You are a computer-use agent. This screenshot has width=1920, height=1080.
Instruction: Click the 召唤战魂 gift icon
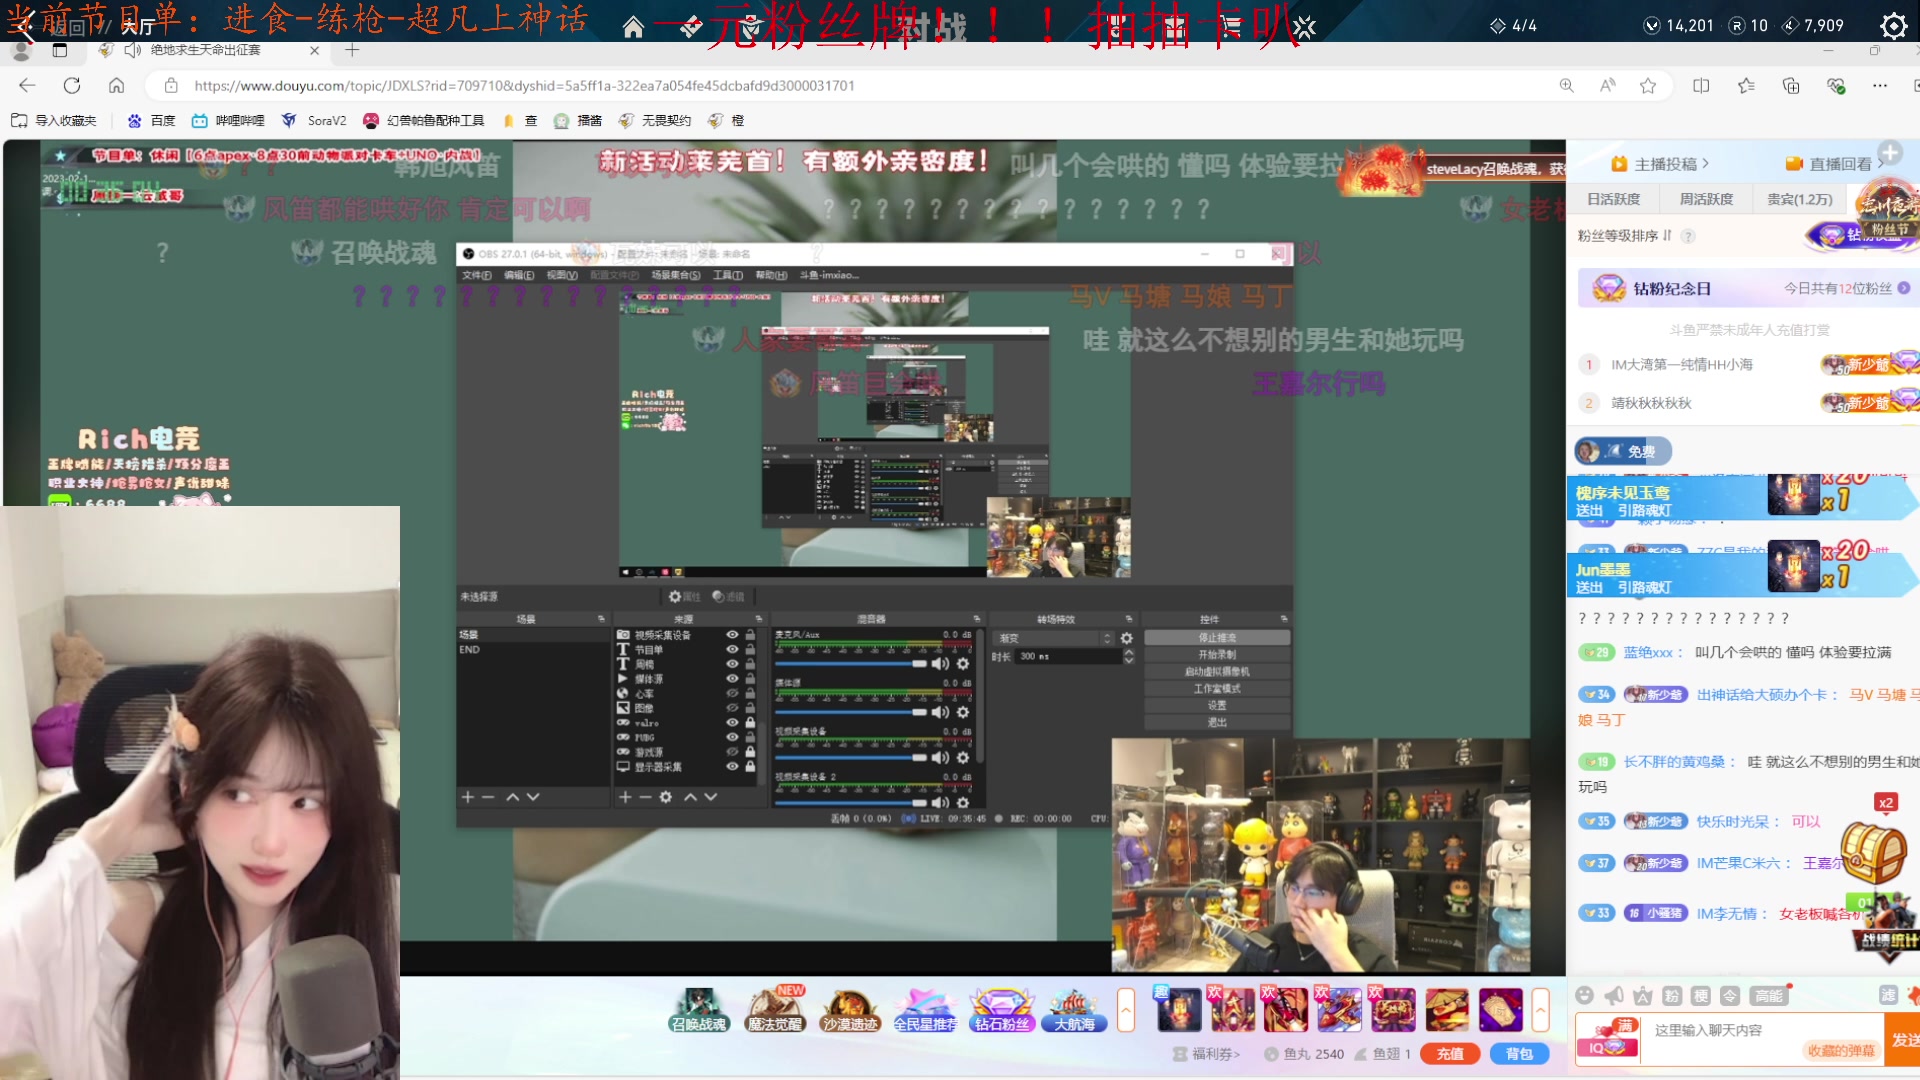tap(698, 1008)
